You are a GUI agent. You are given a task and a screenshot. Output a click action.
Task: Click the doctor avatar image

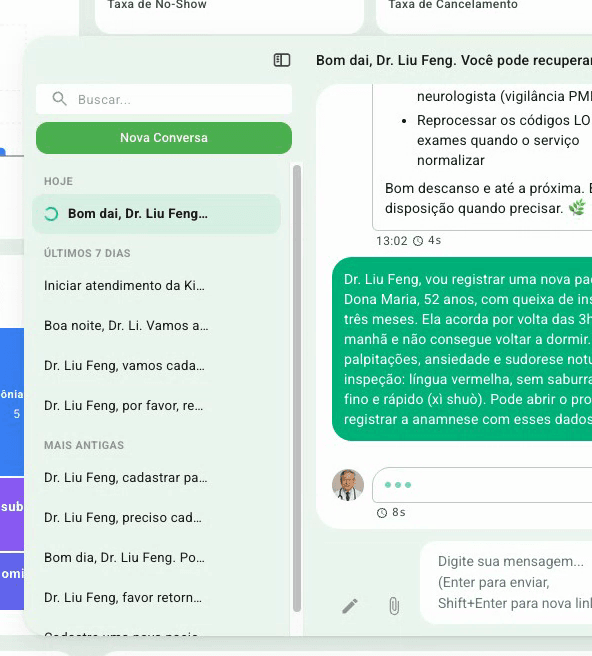coord(348,485)
